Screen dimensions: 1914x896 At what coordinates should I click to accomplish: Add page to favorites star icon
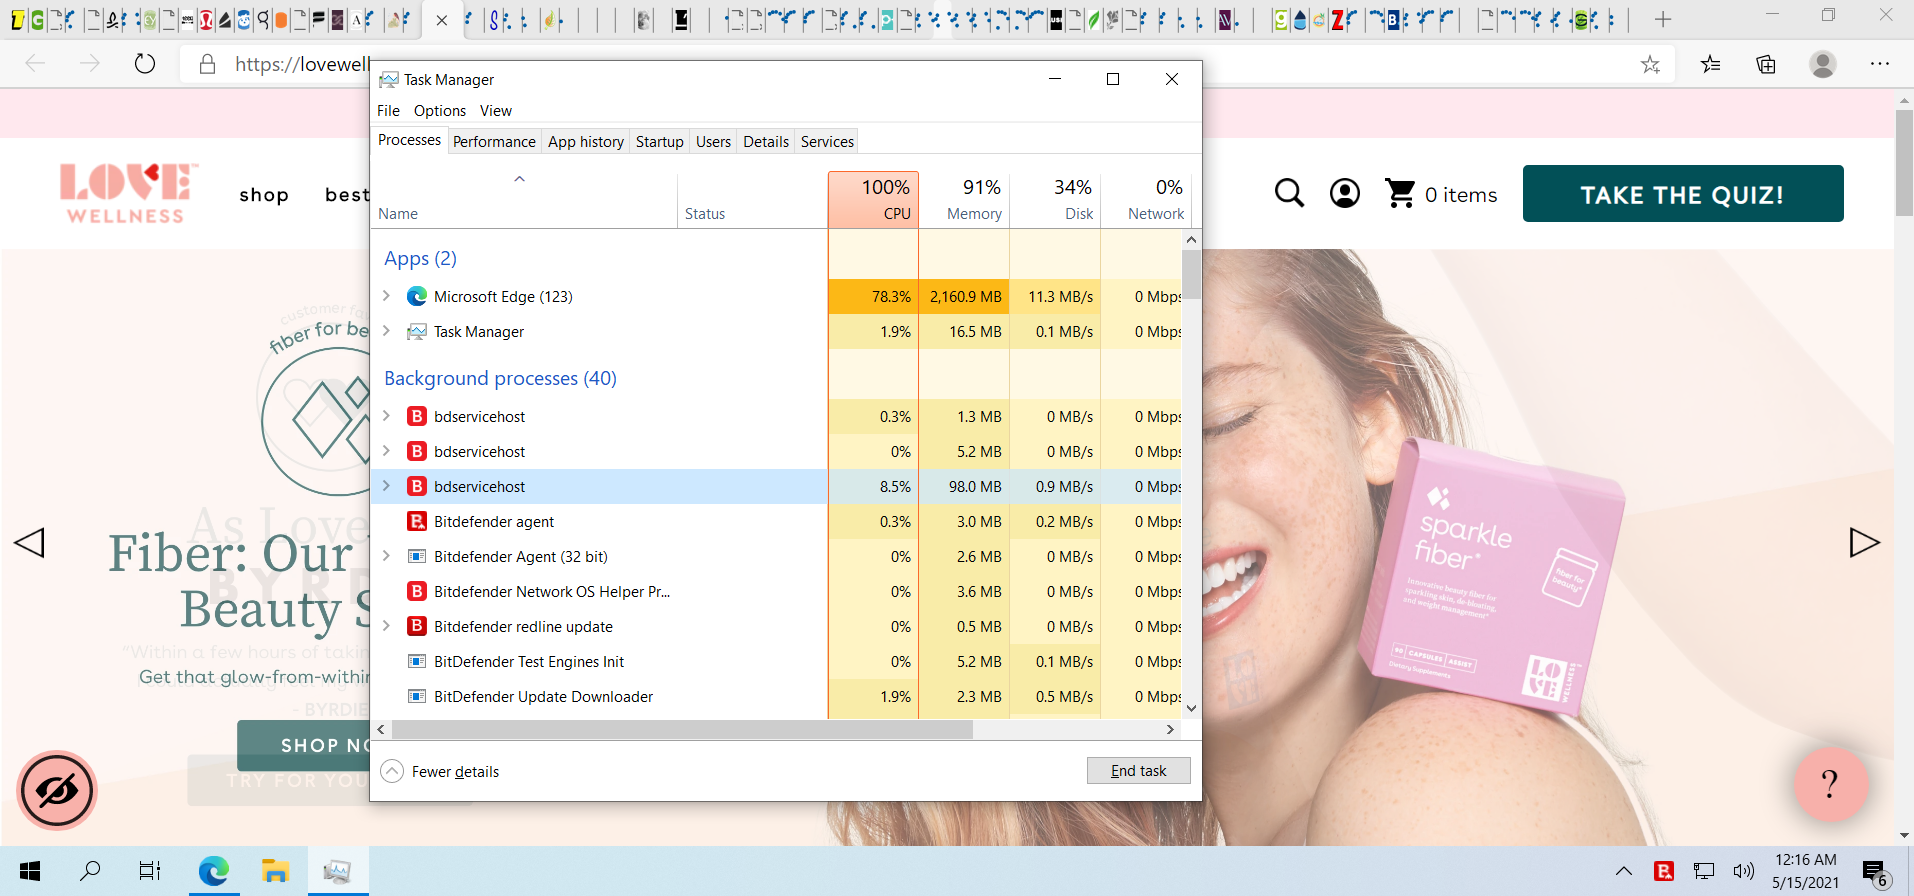[x=1650, y=65]
